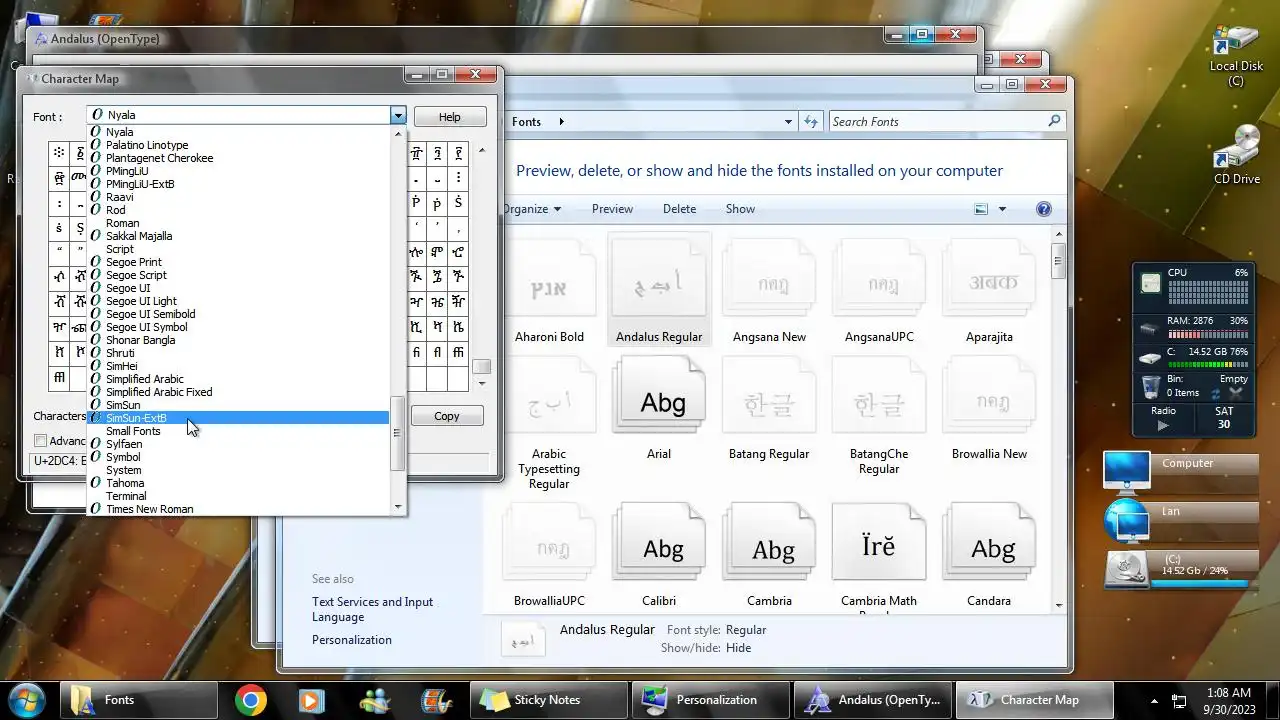The image size is (1280, 720).
Task: Click the character grid scrollbar thumb
Action: click(x=482, y=366)
